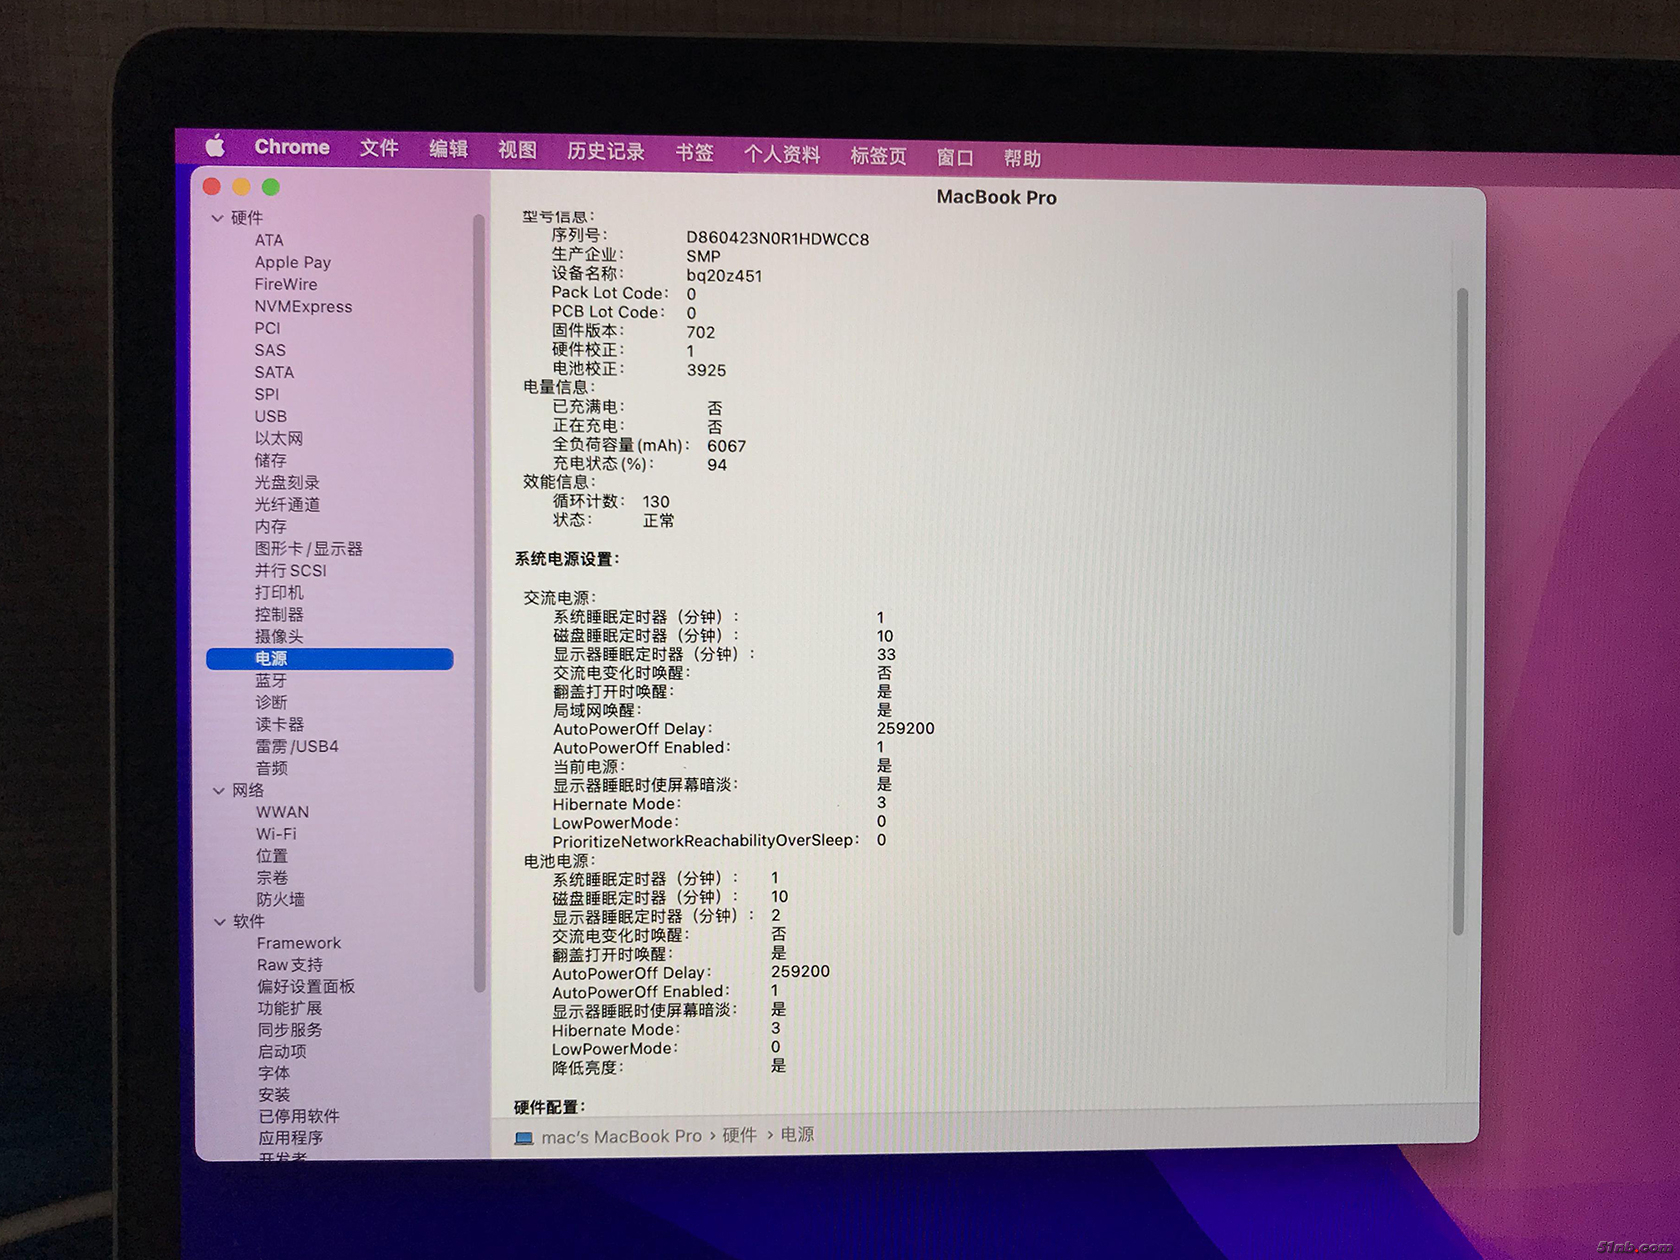Click the computer icon in path bar
The height and width of the screenshot is (1260, 1680).
524,1139
